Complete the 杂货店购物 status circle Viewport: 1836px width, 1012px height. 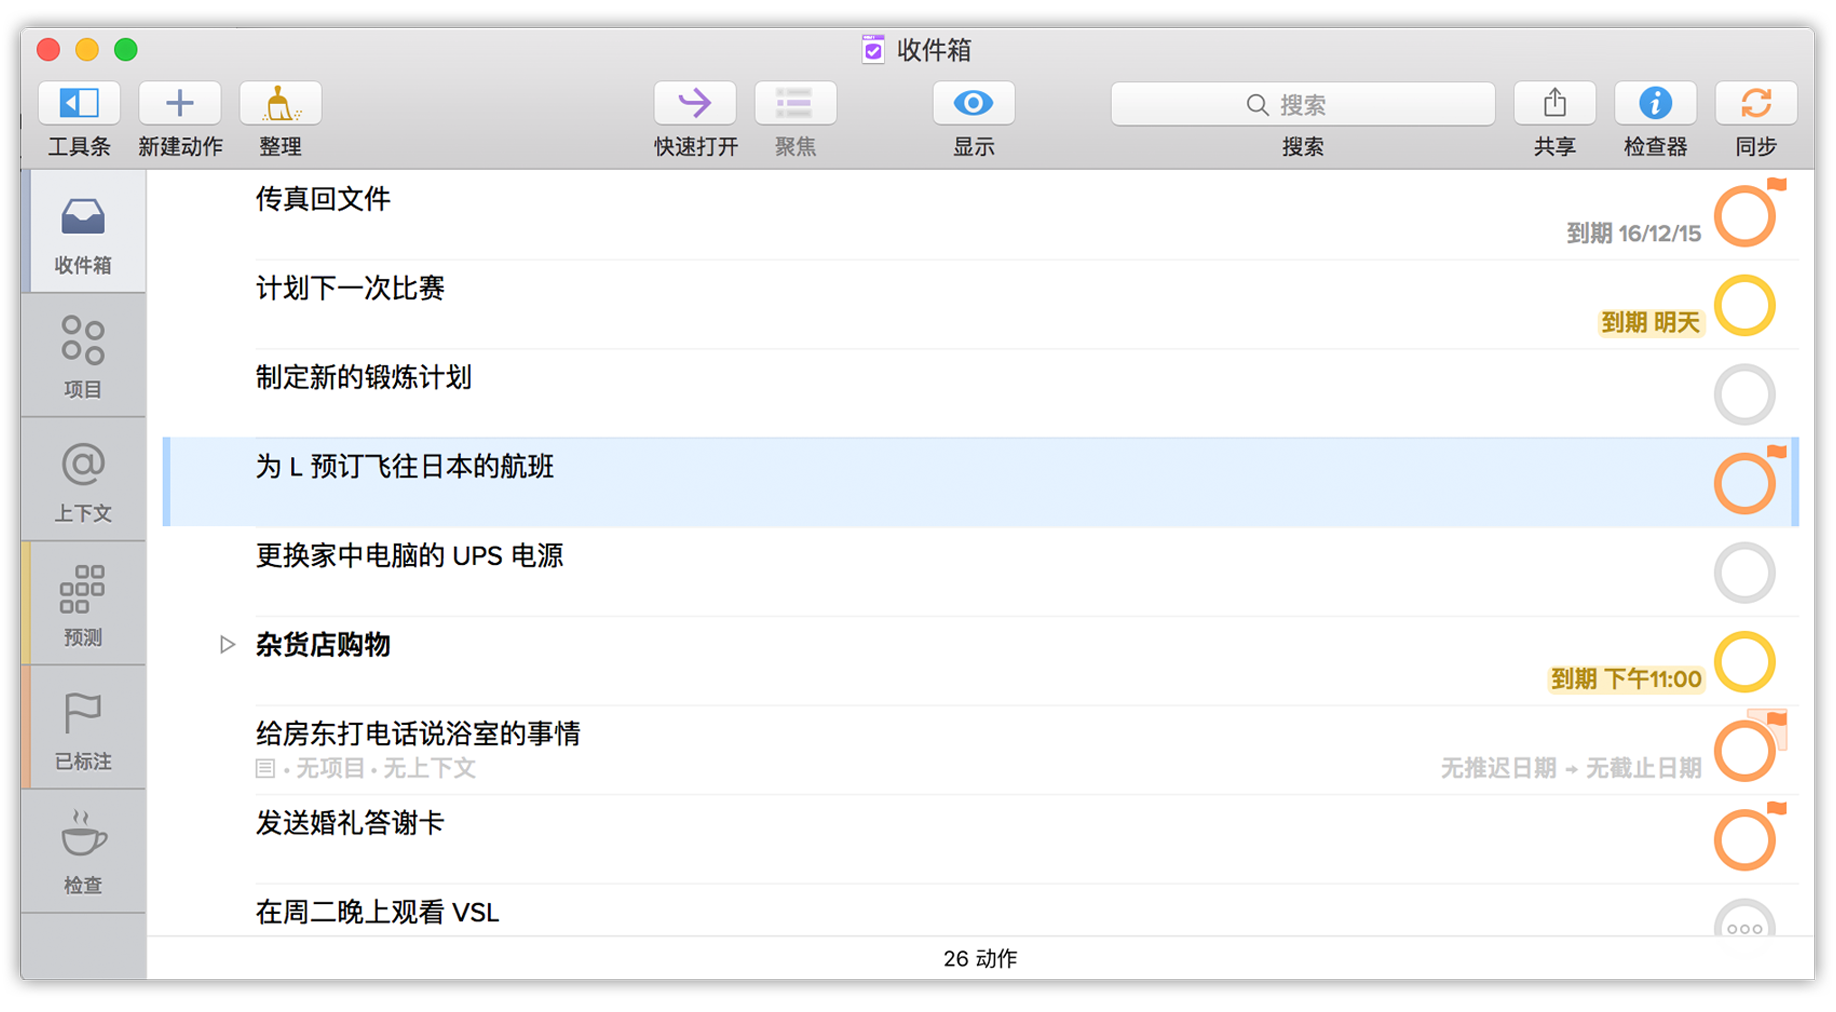tap(1745, 662)
